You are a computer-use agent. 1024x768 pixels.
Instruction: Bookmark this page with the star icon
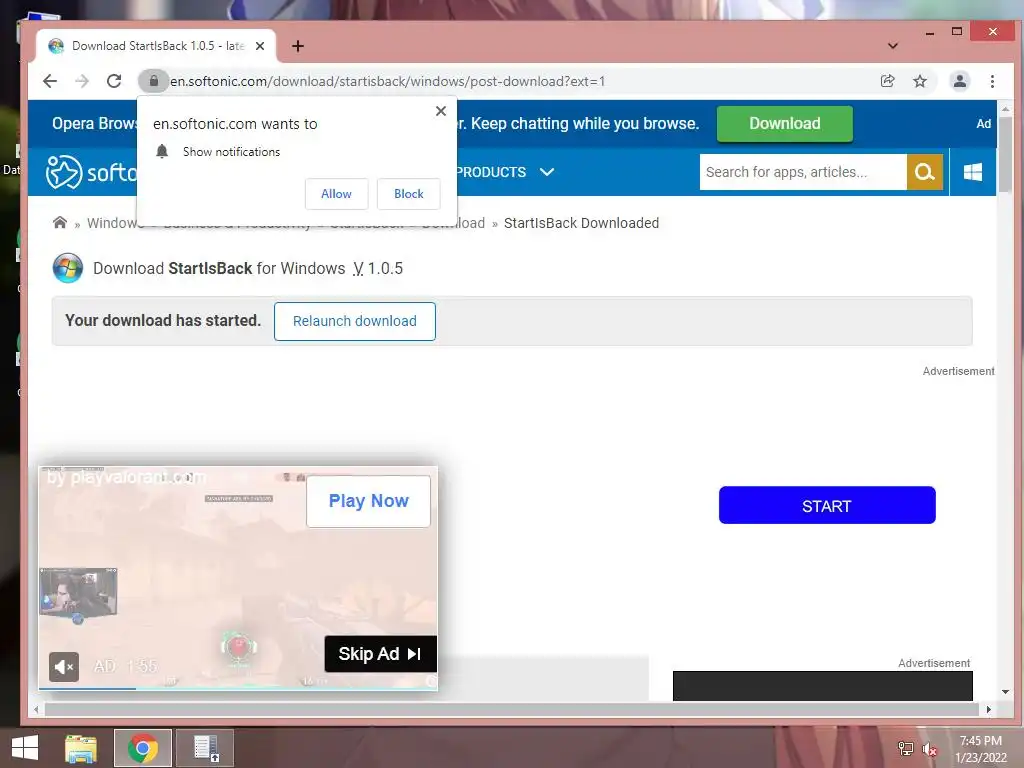(920, 81)
